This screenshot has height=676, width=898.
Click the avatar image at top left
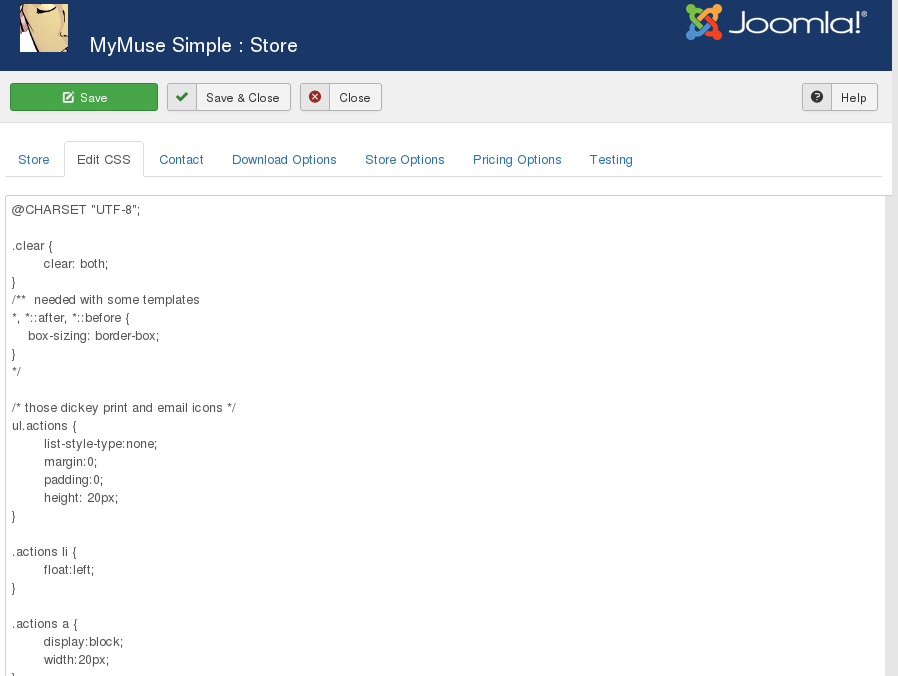click(x=44, y=28)
